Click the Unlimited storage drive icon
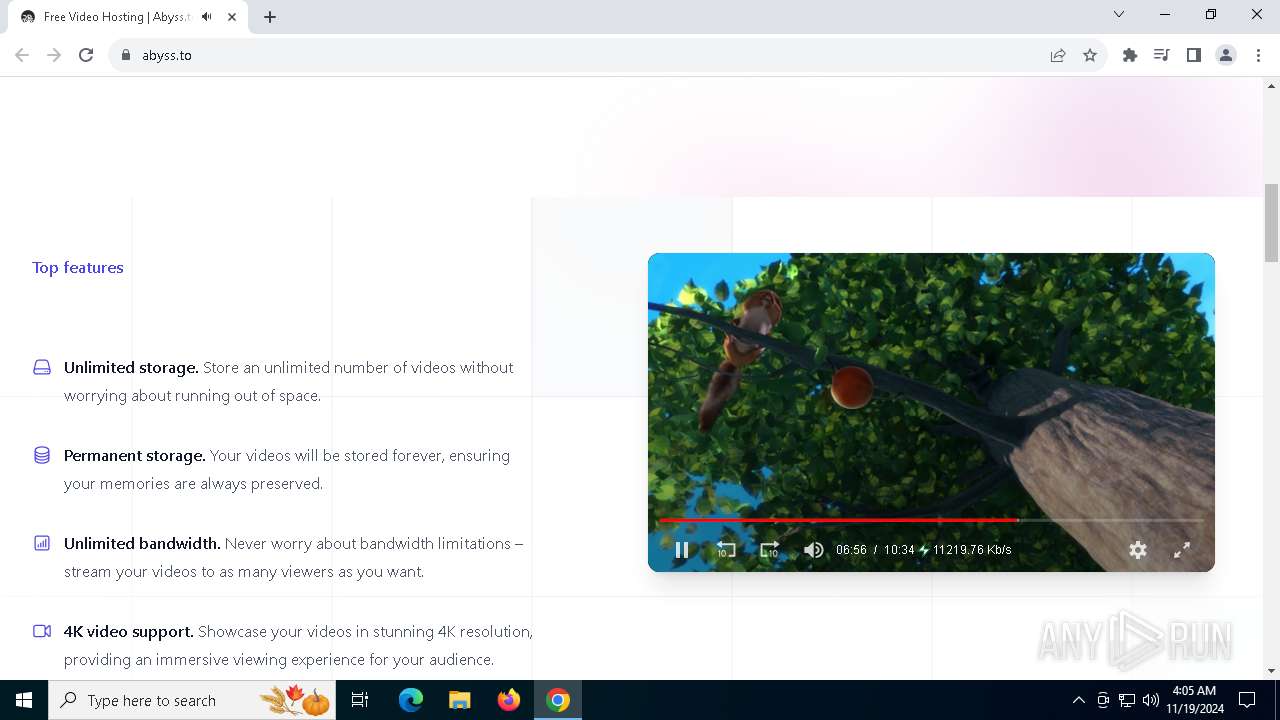Screen dimensions: 1280x720 coord(42,367)
